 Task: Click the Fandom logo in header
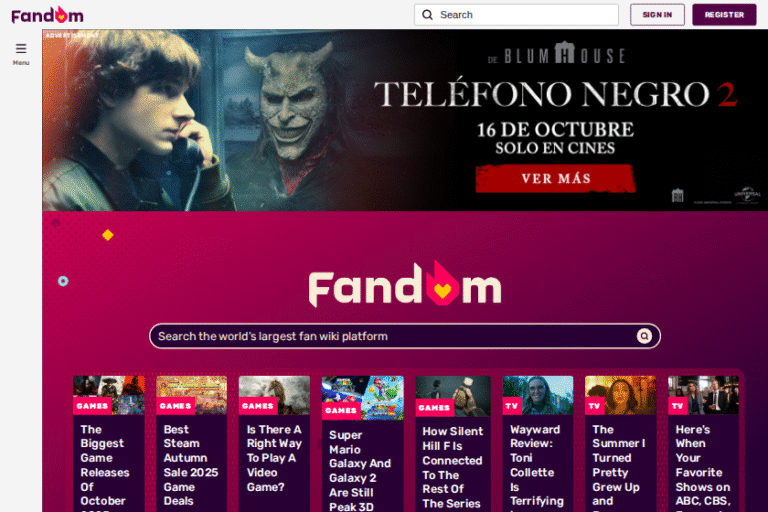[x=48, y=15]
